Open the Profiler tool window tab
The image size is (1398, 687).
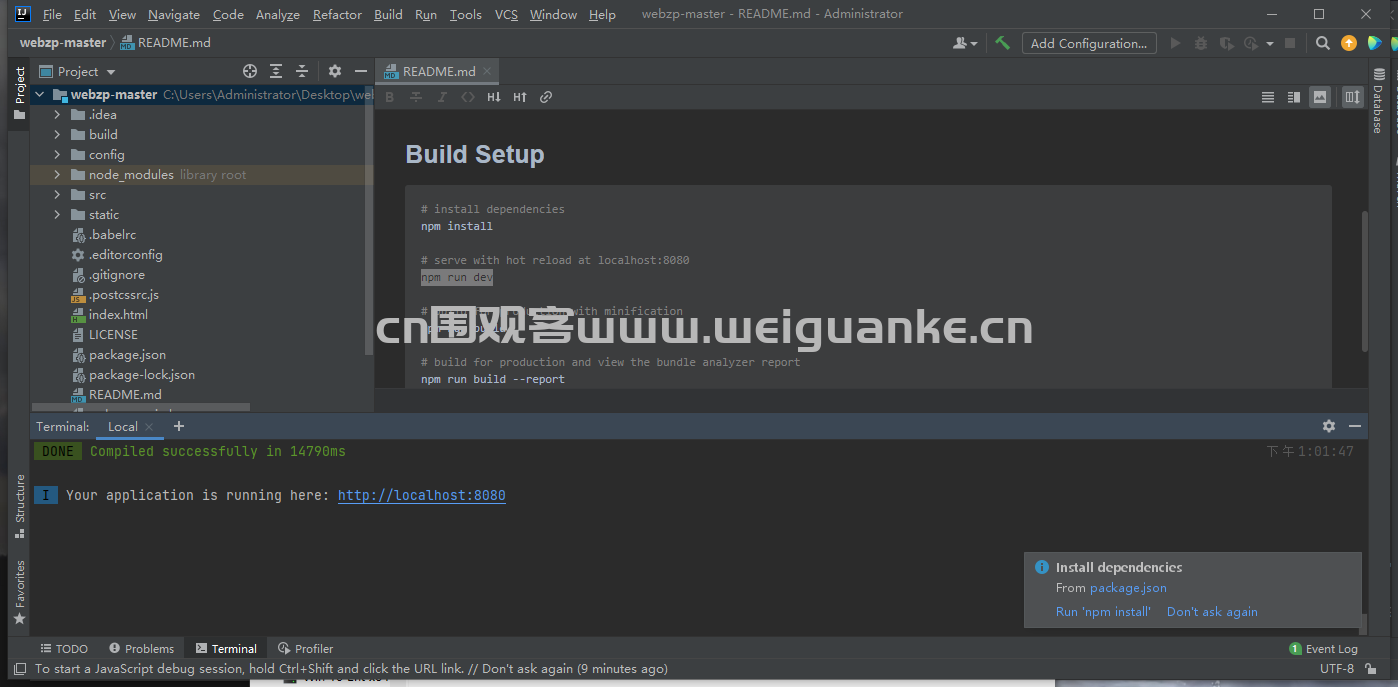pyautogui.click(x=306, y=648)
